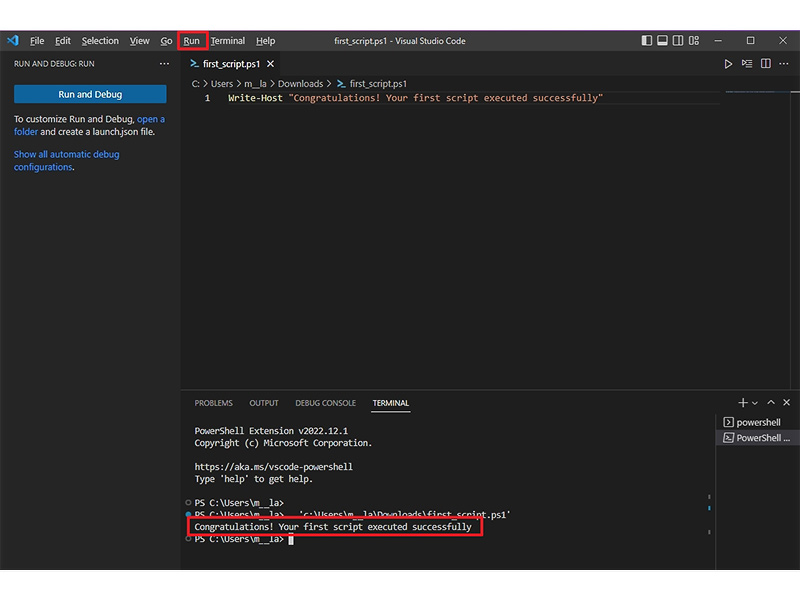Open the Terminal menu
800x600 pixels.
click(x=228, y=41)
